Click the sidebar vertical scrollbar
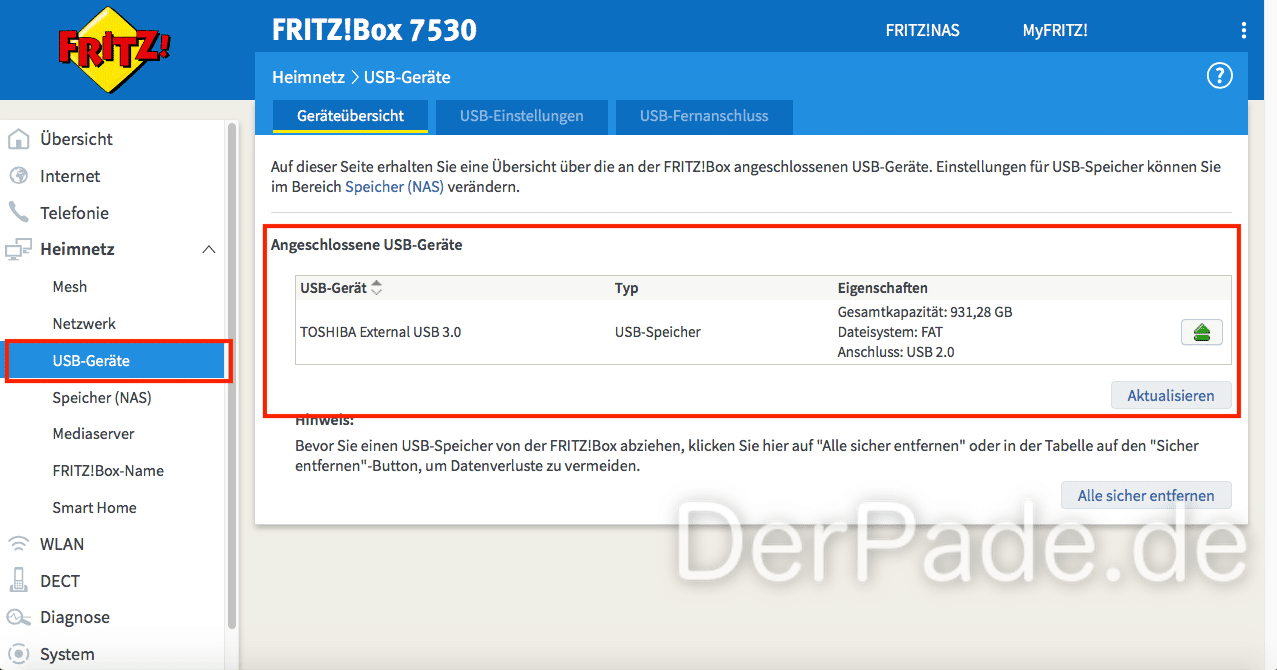The height and width of the screenshot is (670, 1277). click(x=232, y=375)
